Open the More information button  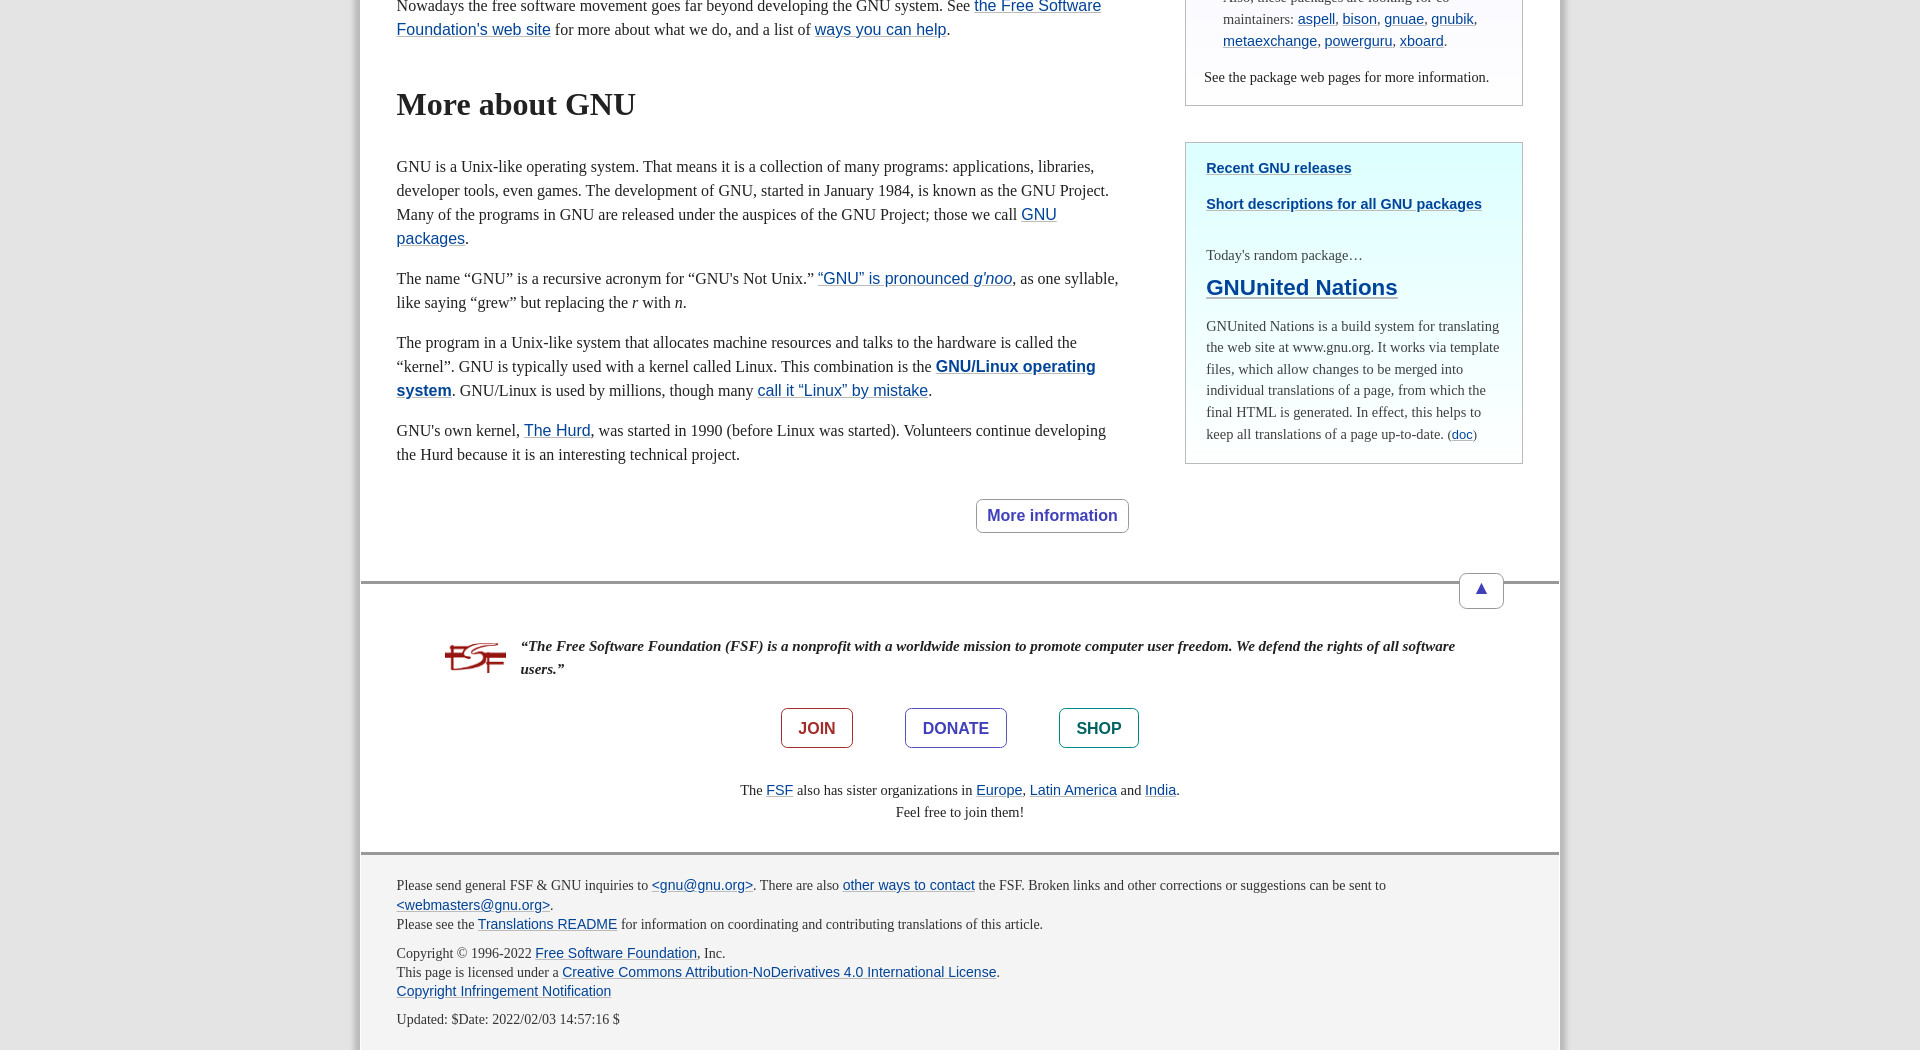tap(1052, 516)
